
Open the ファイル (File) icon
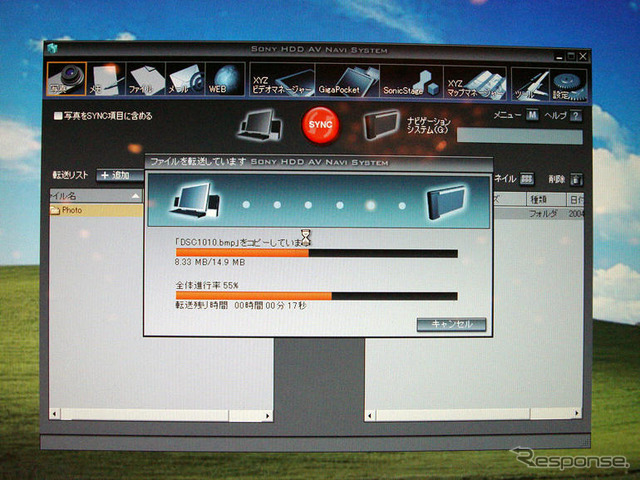coord(145,79)
